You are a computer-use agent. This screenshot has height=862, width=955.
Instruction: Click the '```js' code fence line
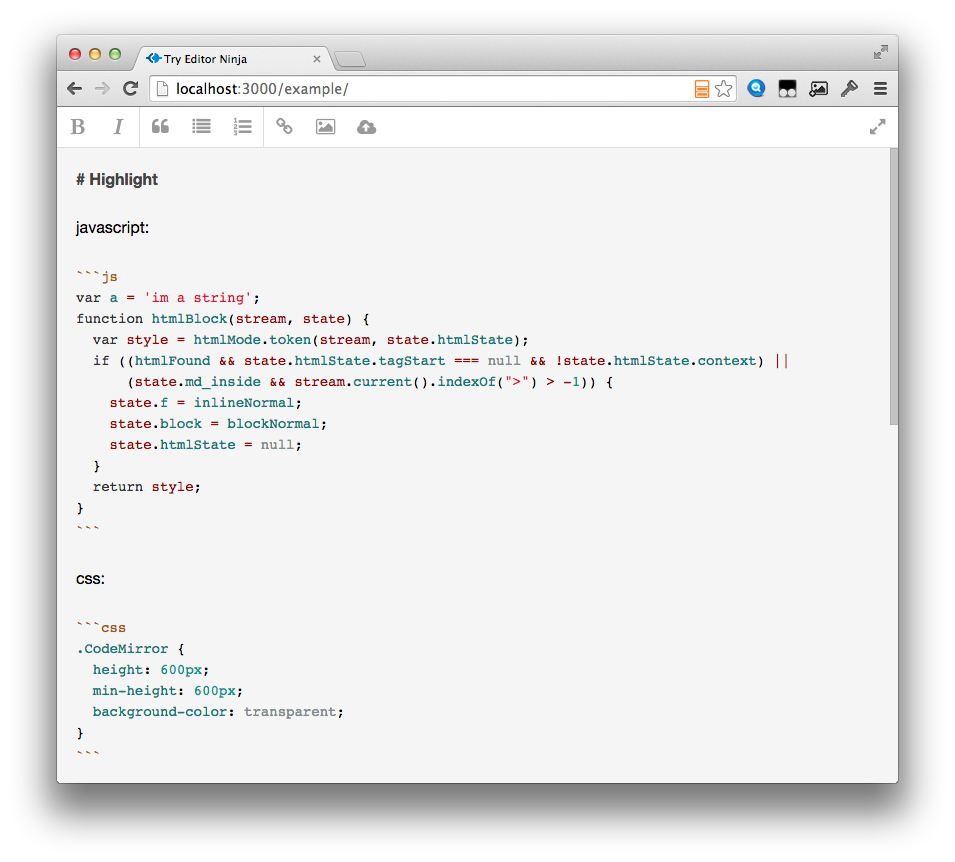pyautogui.click(x=97, y=277)
